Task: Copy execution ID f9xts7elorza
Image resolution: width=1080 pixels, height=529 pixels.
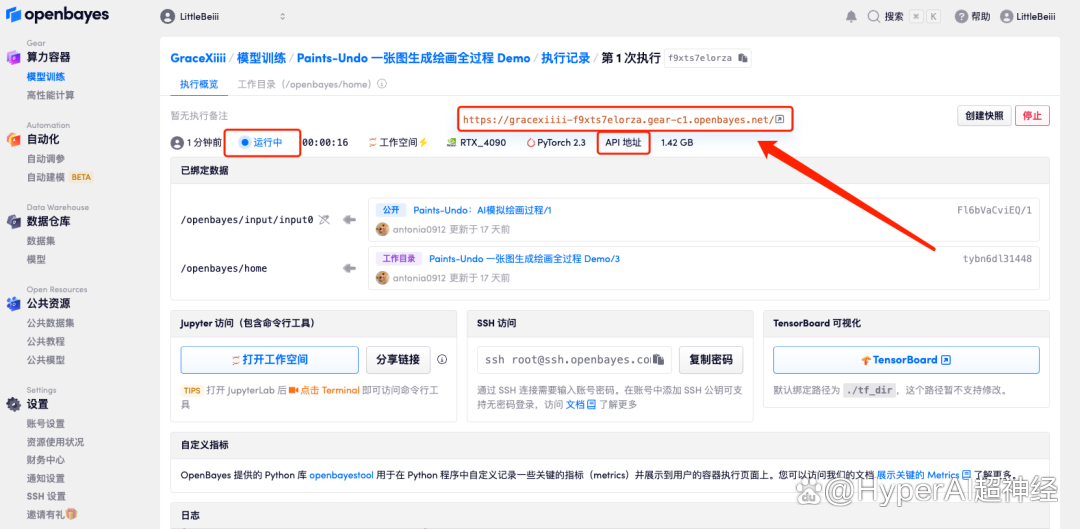Action: click(x=743, y=59)
